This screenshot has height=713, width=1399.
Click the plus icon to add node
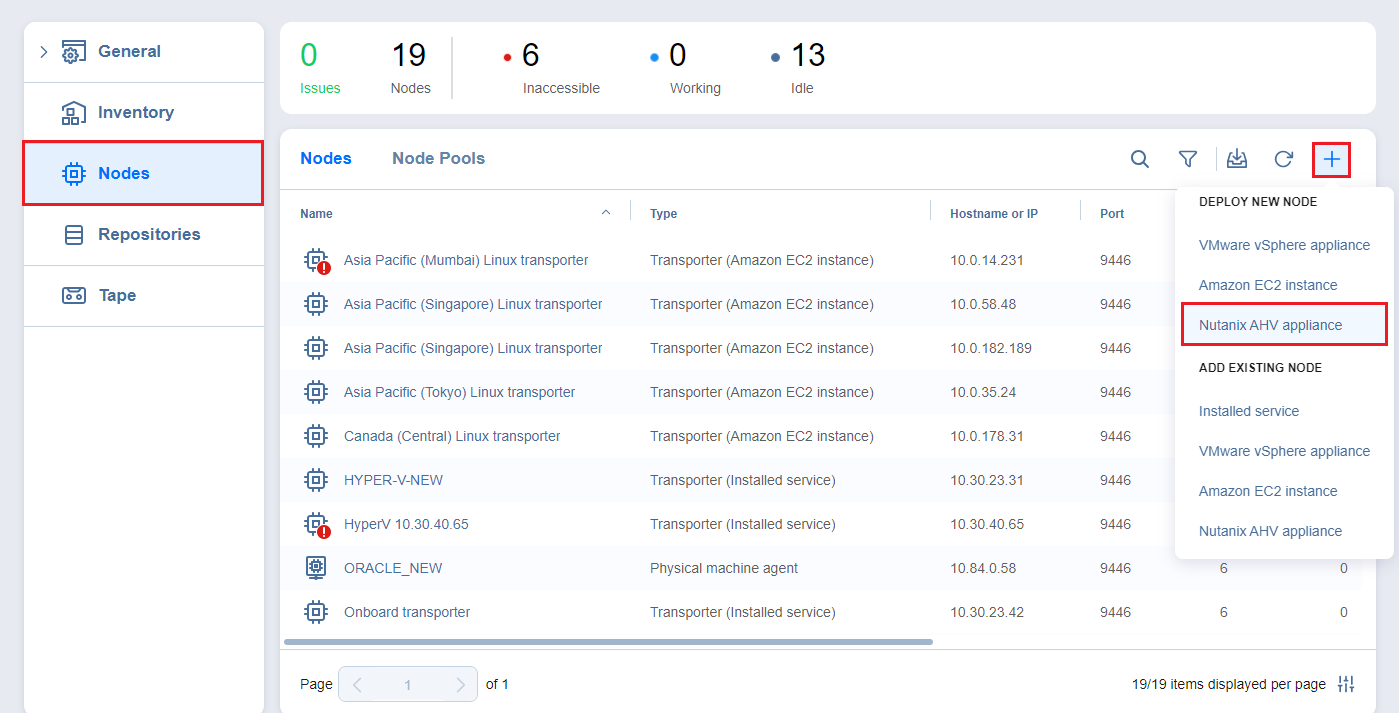1332,159
